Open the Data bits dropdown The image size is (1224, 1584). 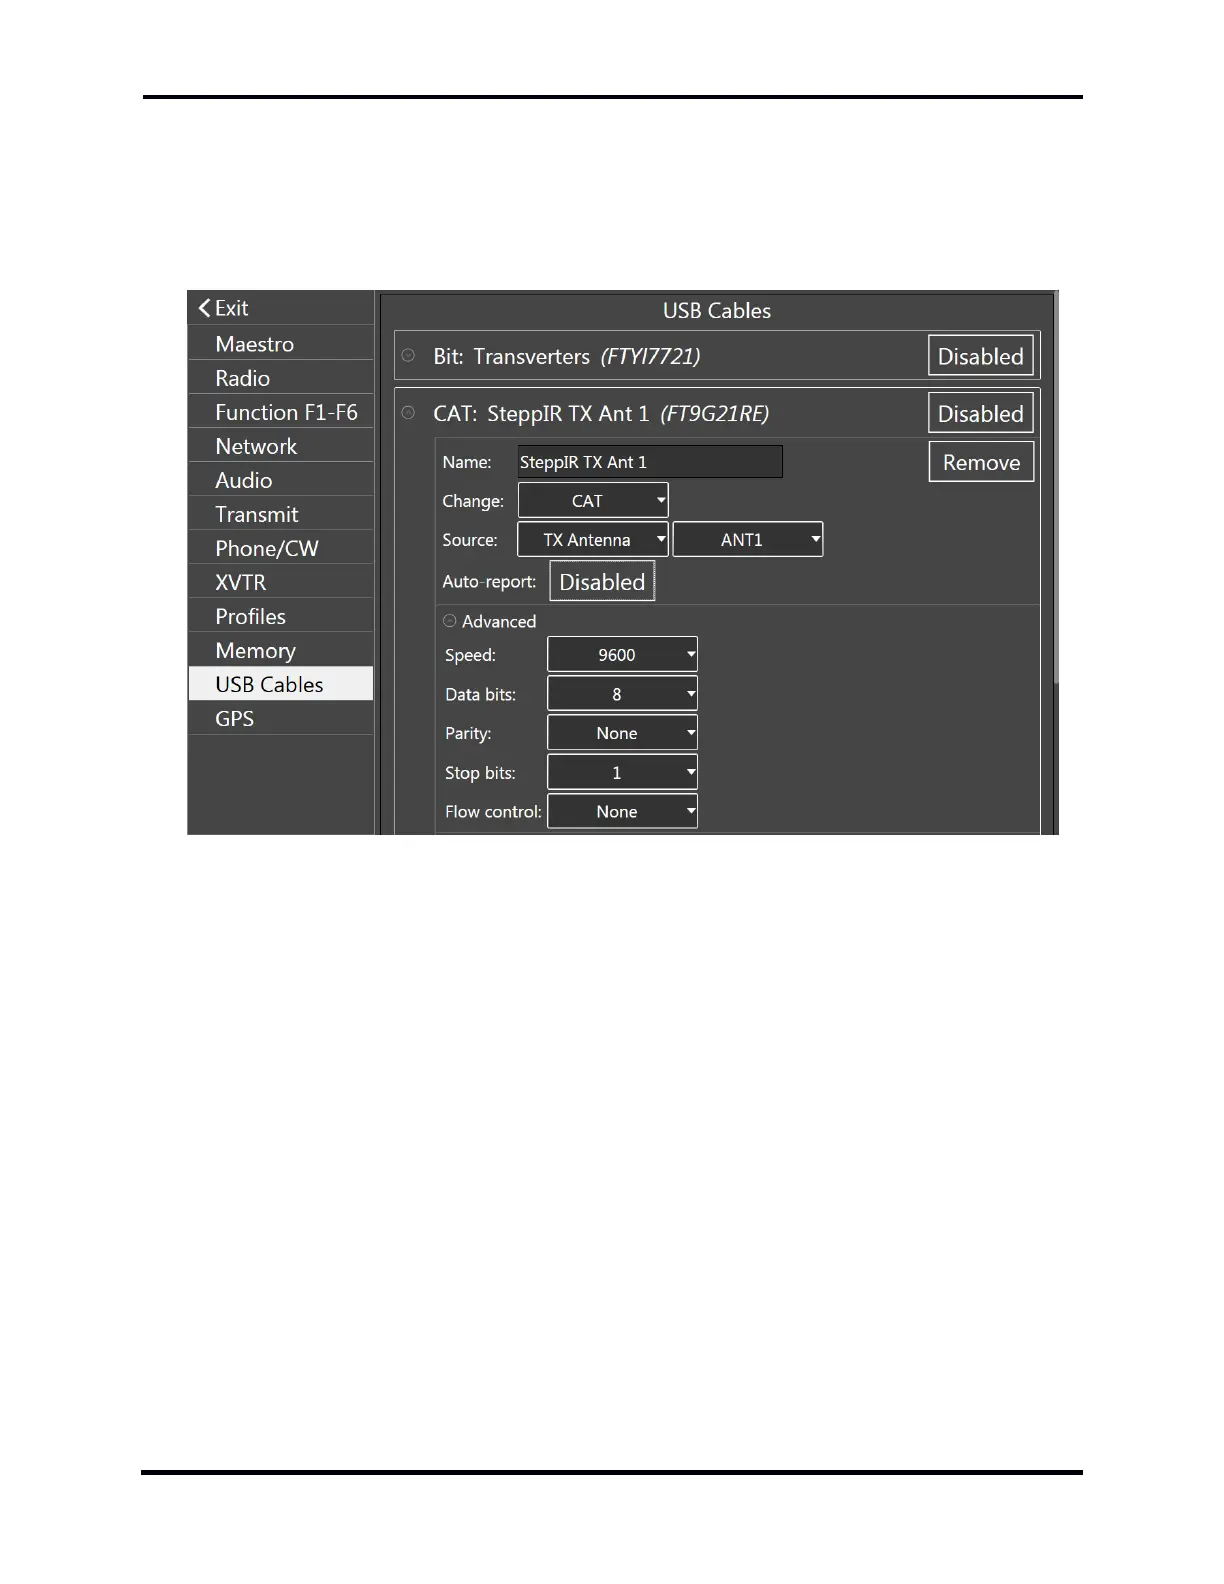point(622,693)
